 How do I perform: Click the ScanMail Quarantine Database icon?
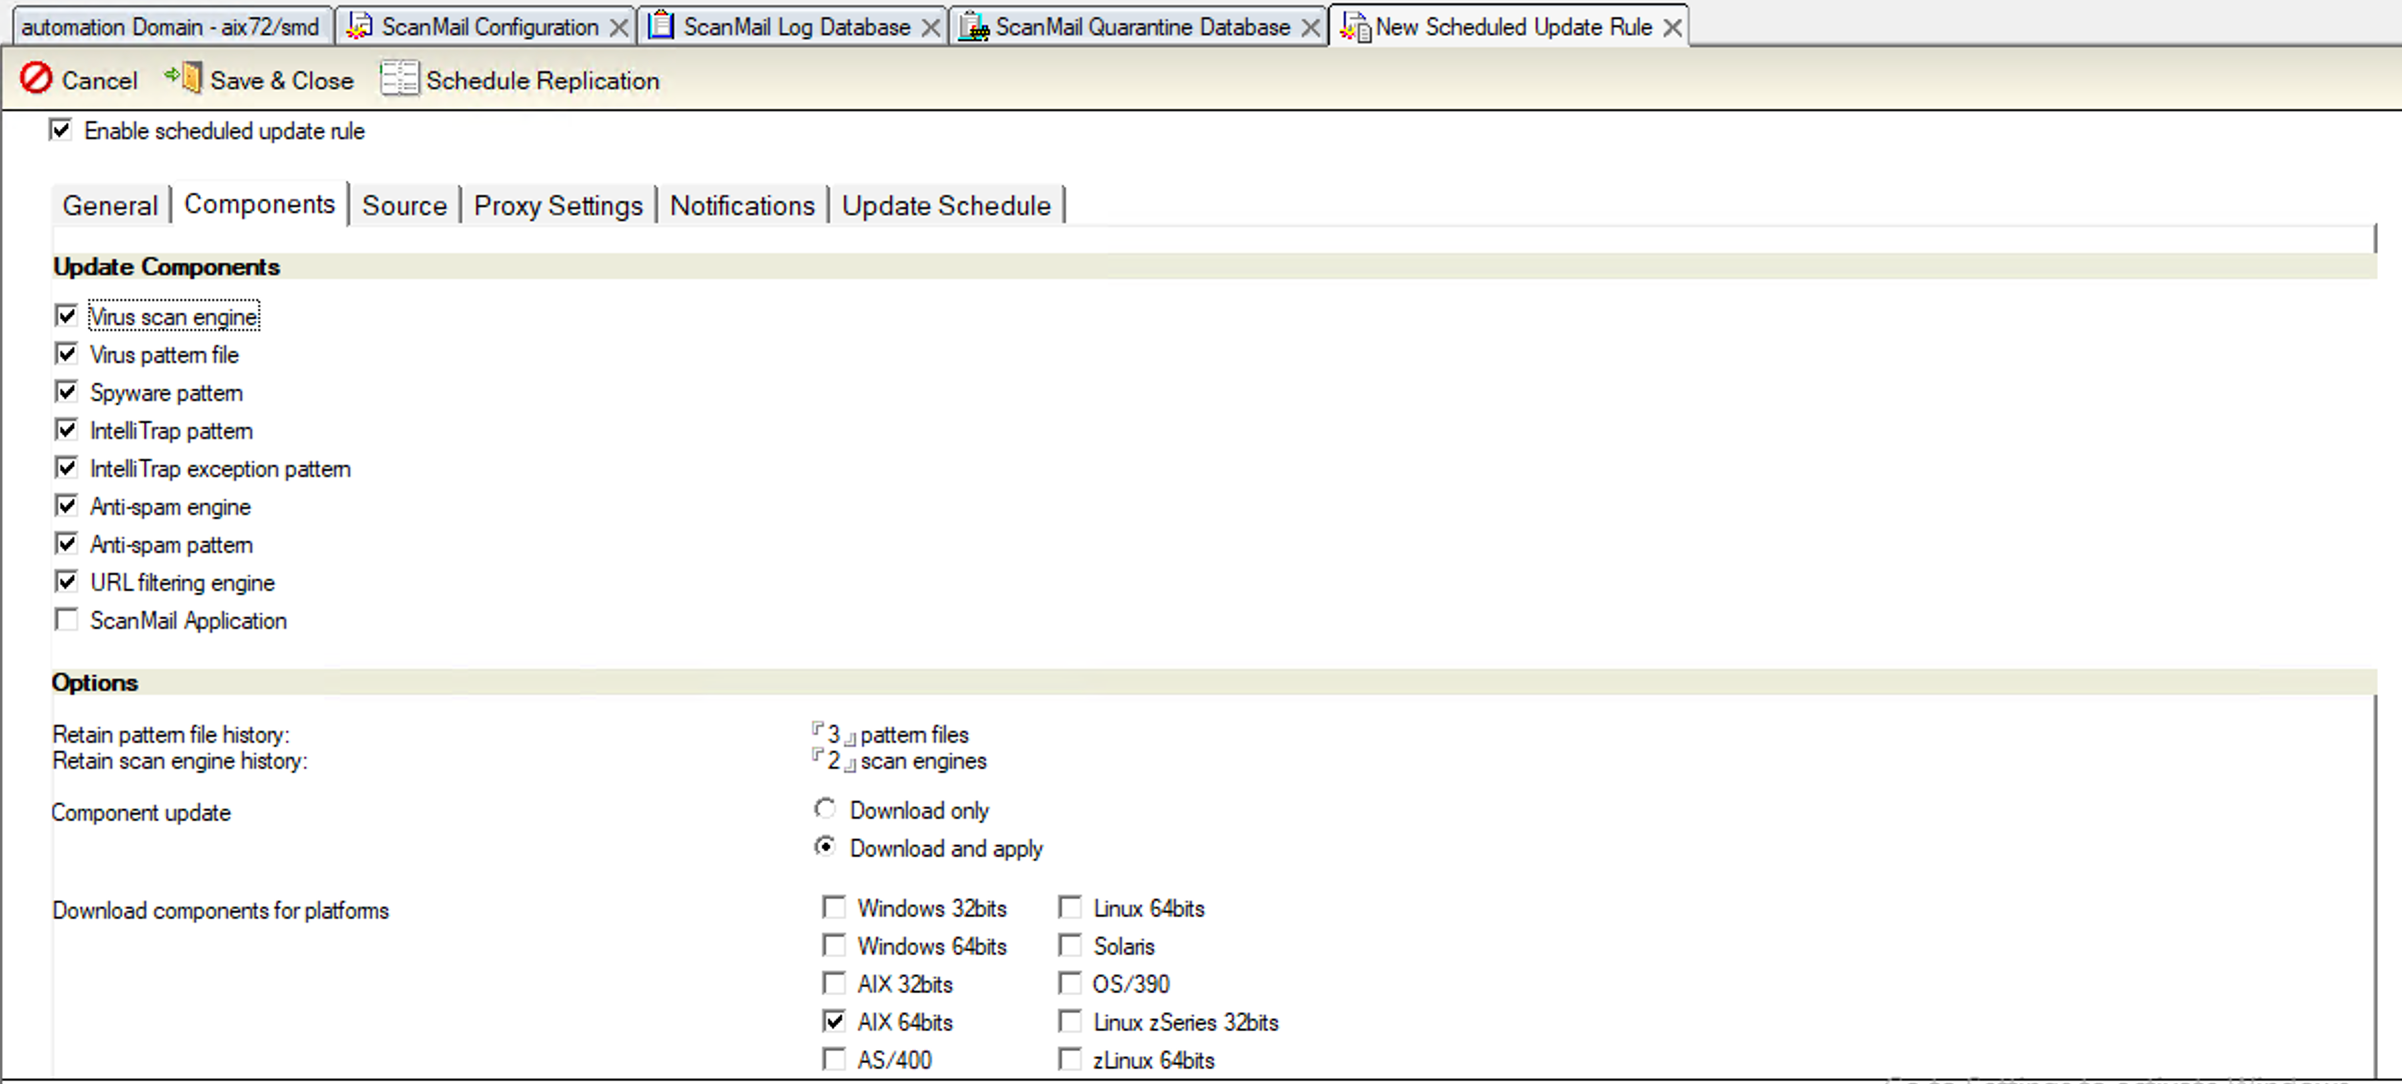[x=972, y=26]
